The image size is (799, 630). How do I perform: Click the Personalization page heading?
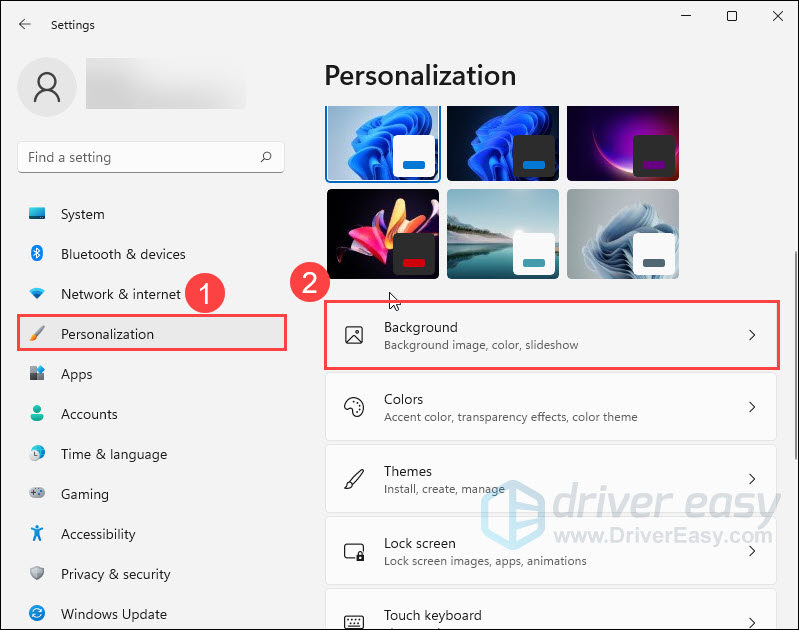[x=420, y=76]
